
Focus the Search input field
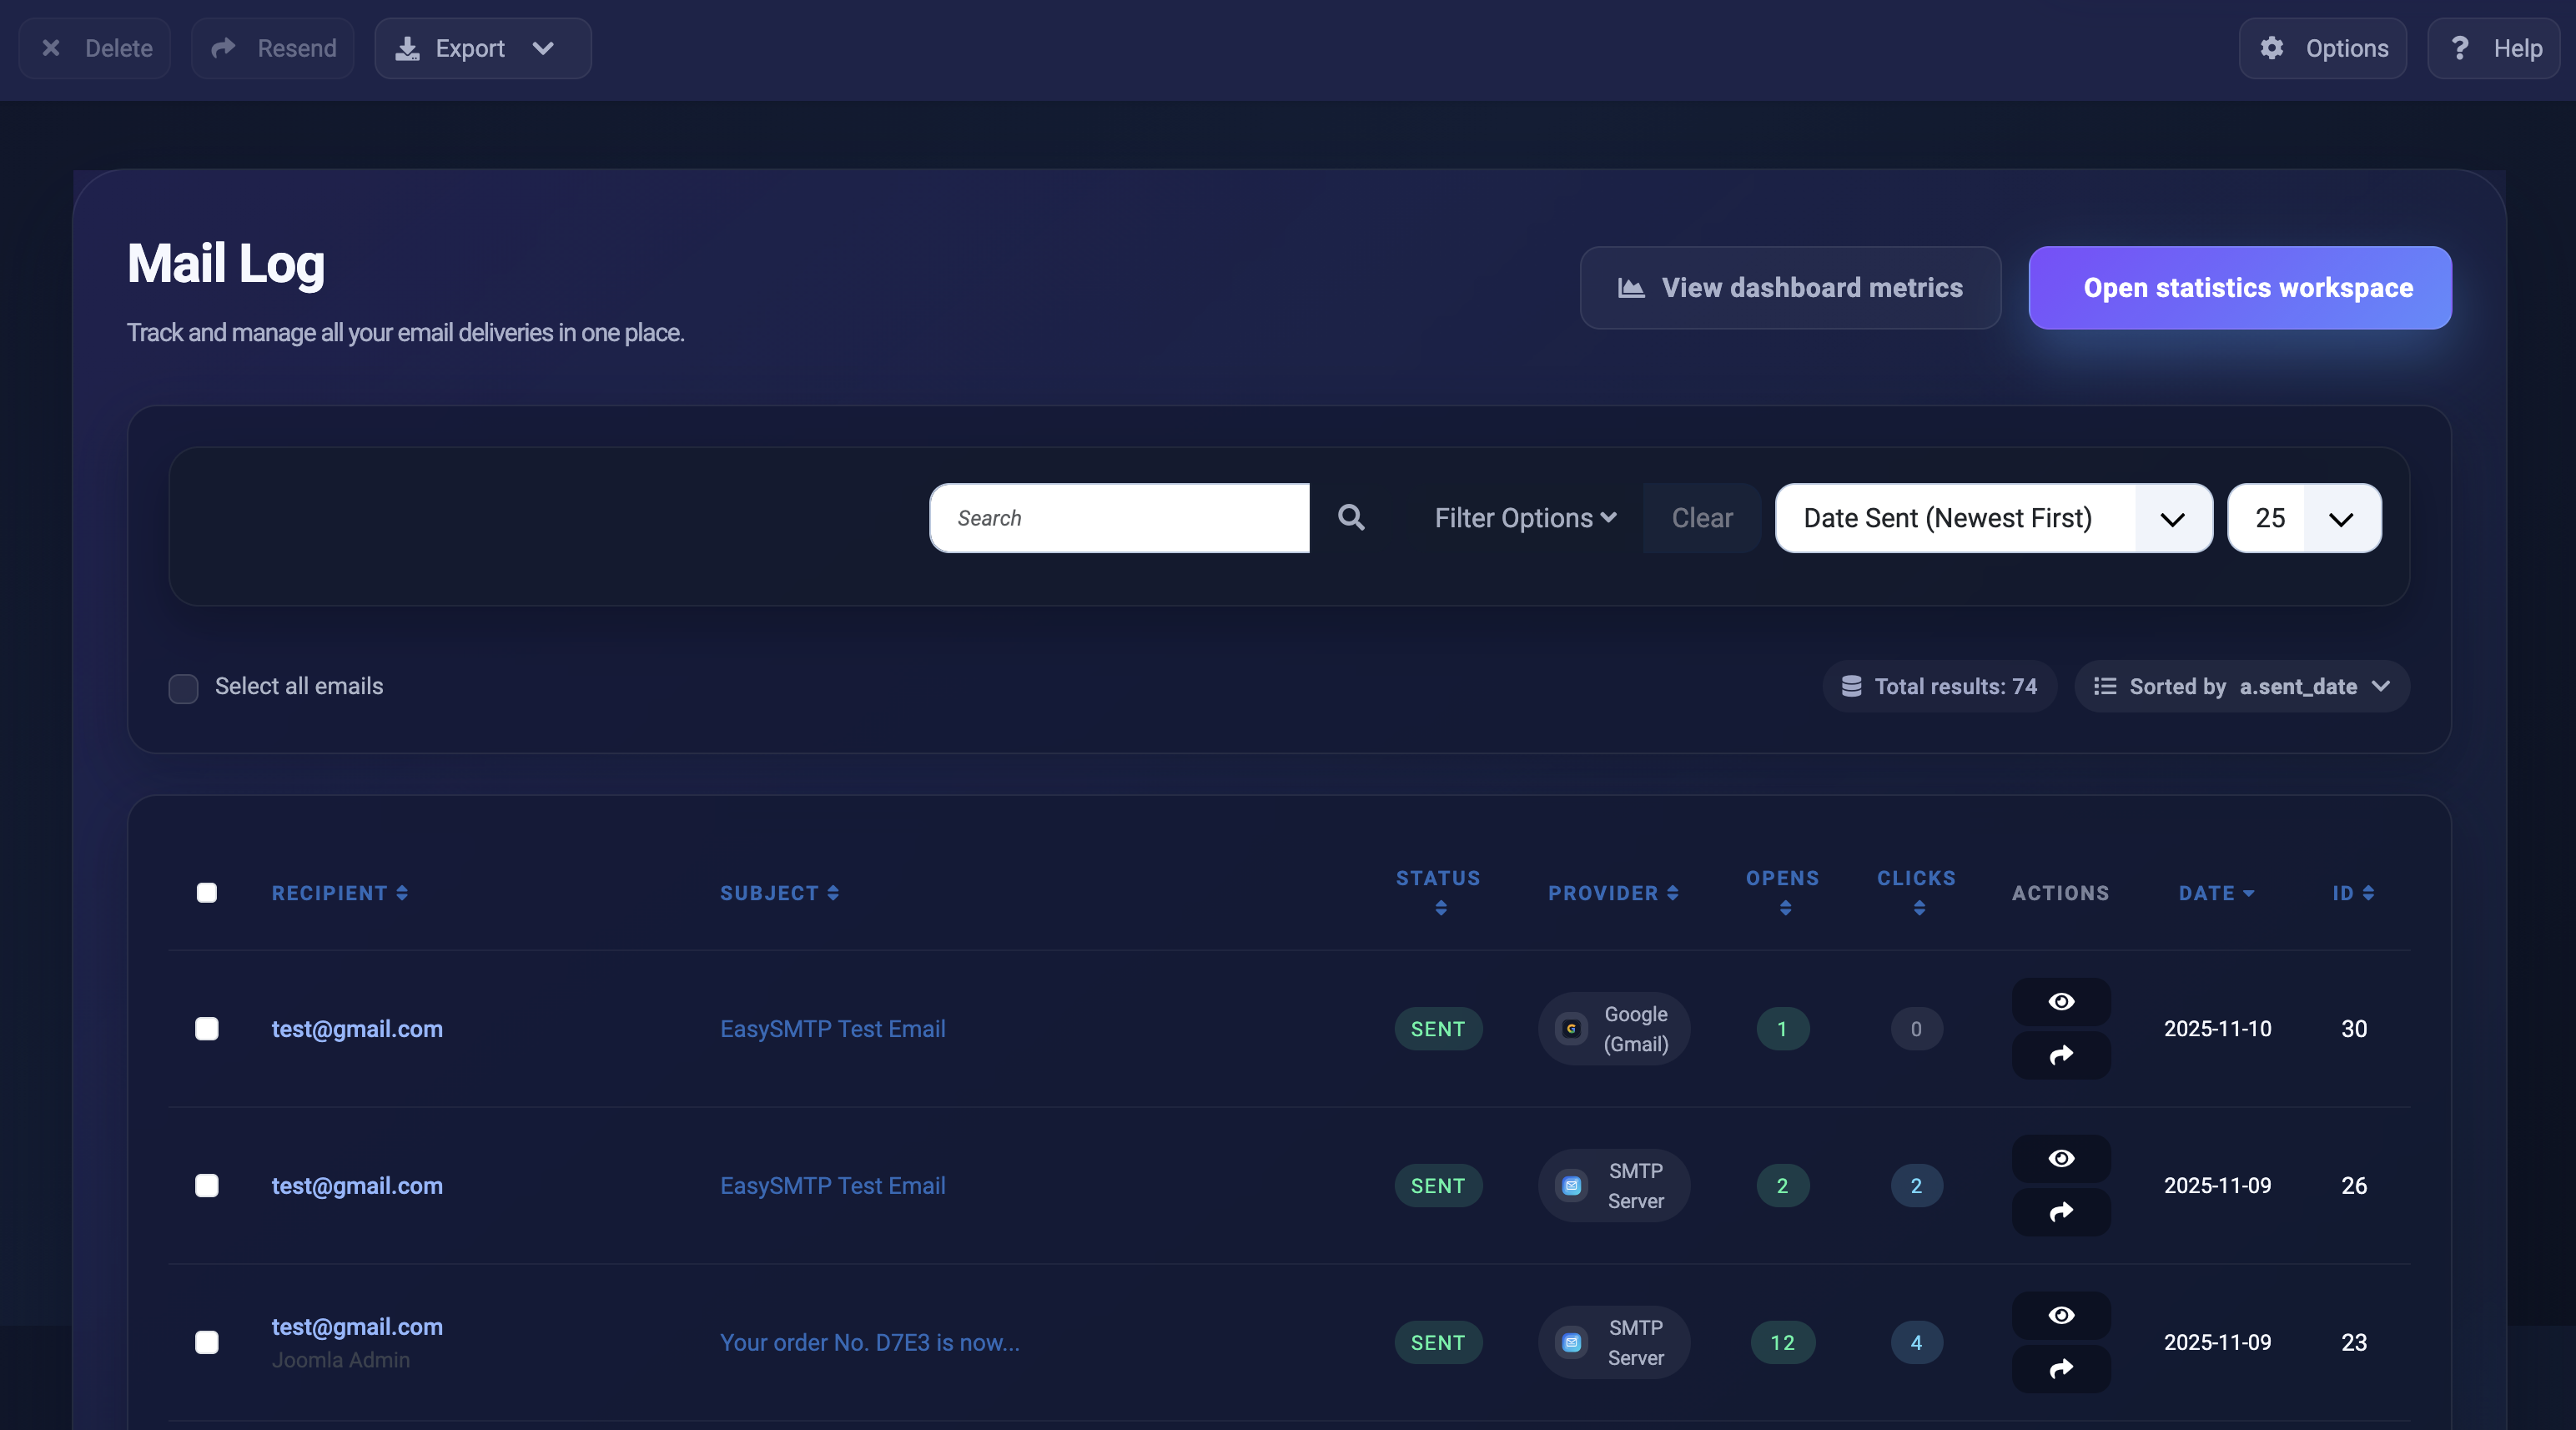[1119, 518]
